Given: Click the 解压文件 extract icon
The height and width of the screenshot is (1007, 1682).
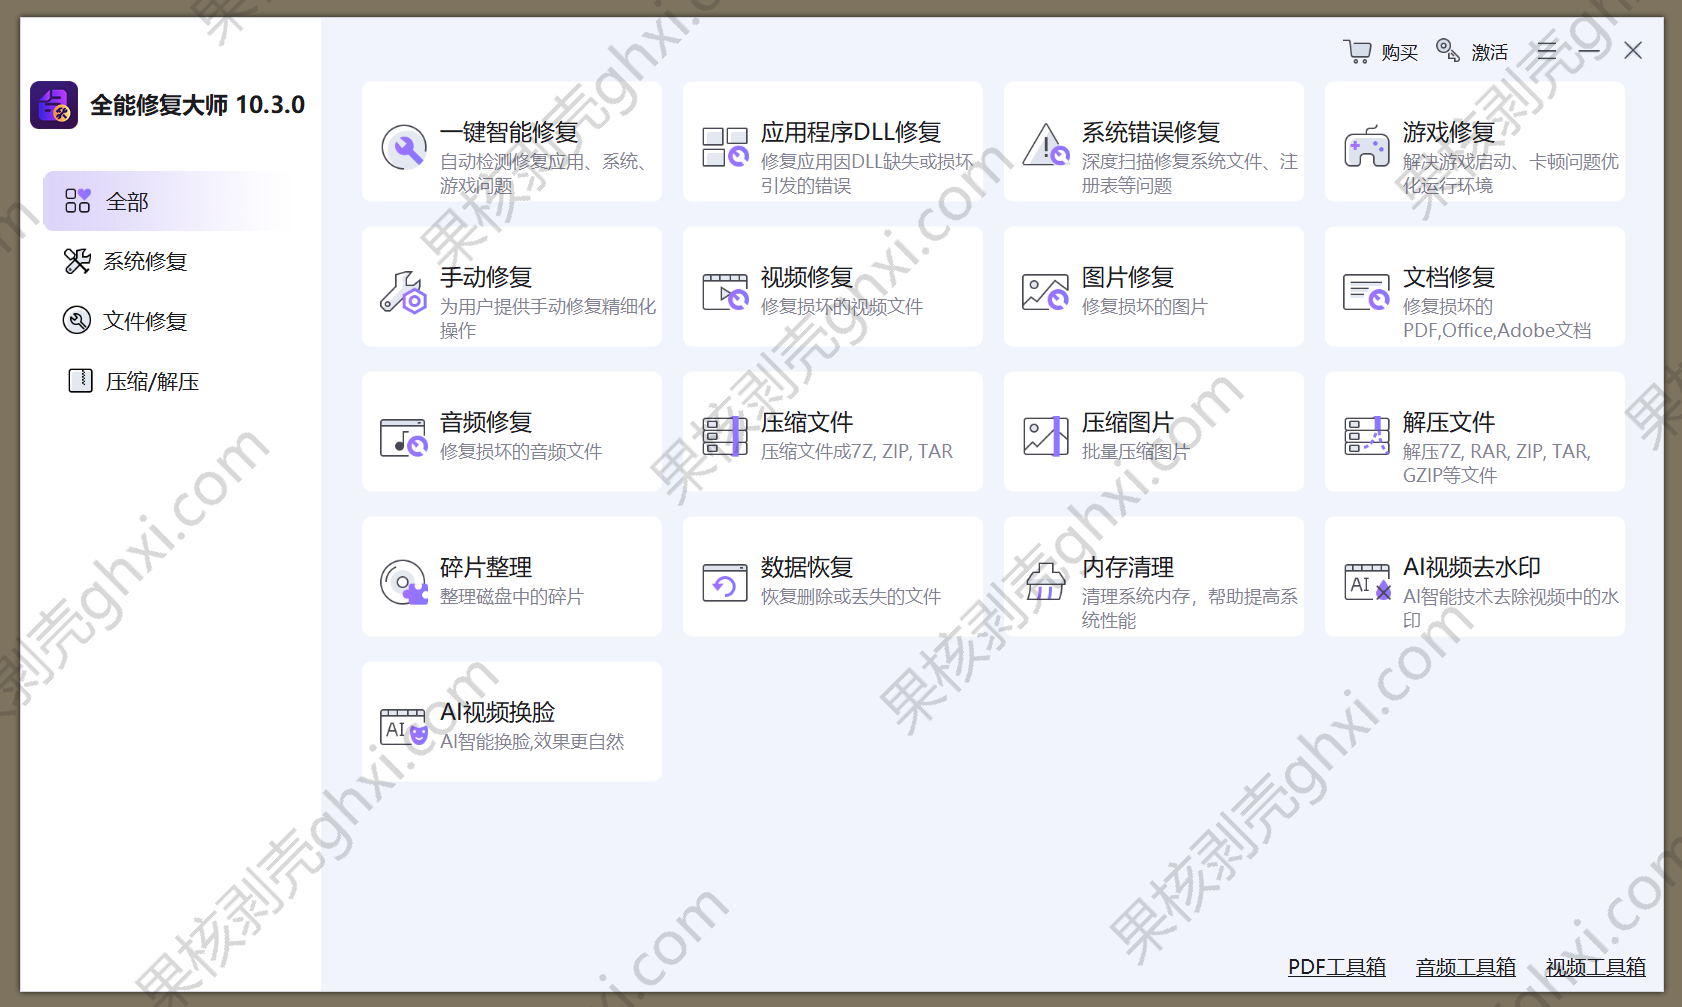Looking at the screenshot, I should click(x=1367, y=437).
